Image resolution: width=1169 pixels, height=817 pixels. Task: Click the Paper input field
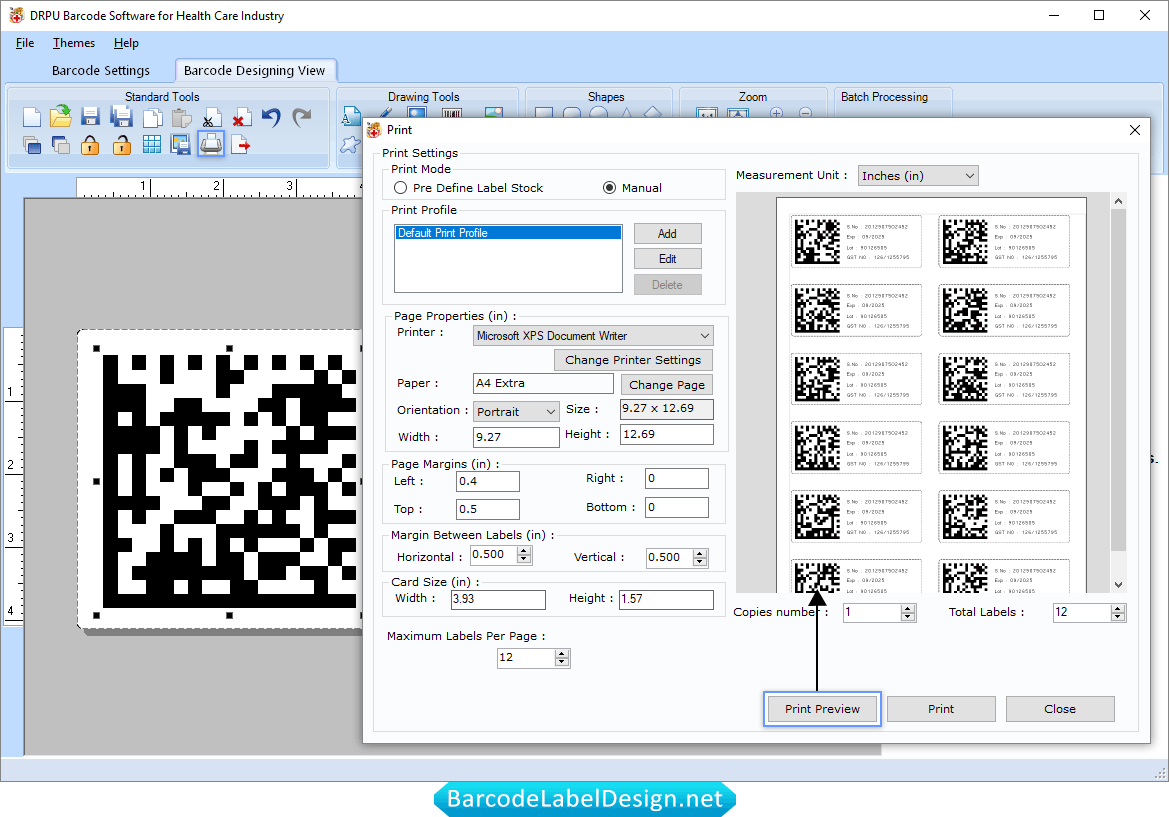pos(543,383)
